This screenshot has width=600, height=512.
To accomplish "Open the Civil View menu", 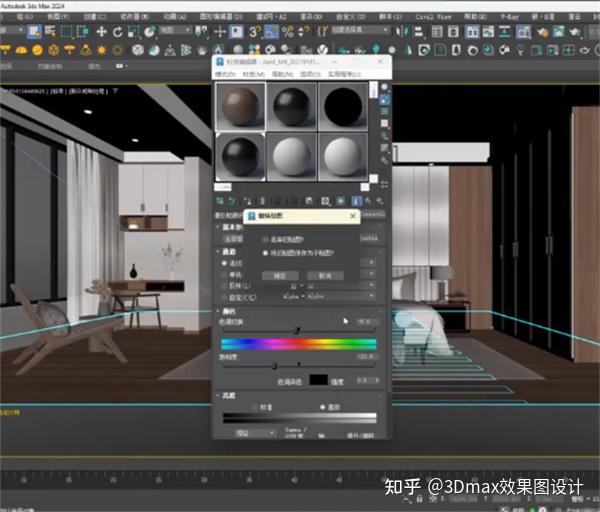I will point(434,17).
